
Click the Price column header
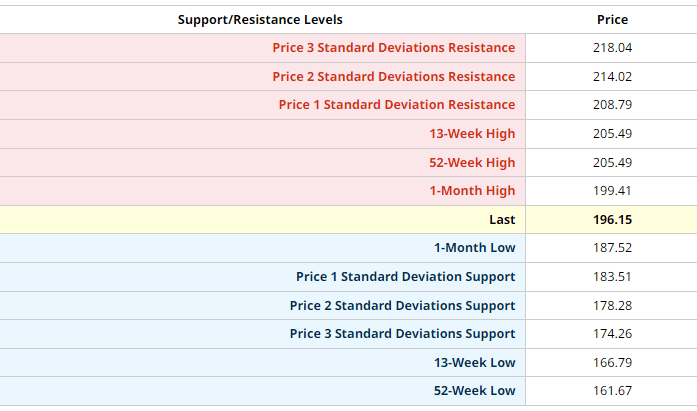pyautogui.click(x=612, y=19)
